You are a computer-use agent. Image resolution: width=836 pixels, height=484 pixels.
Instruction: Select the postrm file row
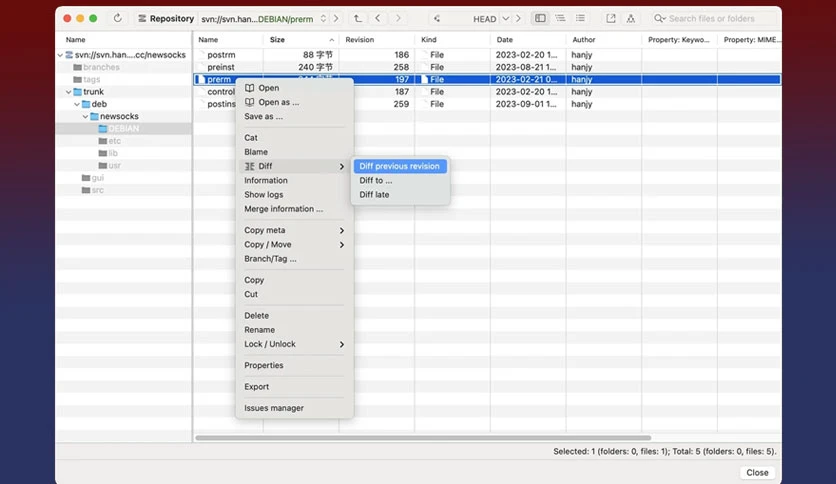(487, 55)
